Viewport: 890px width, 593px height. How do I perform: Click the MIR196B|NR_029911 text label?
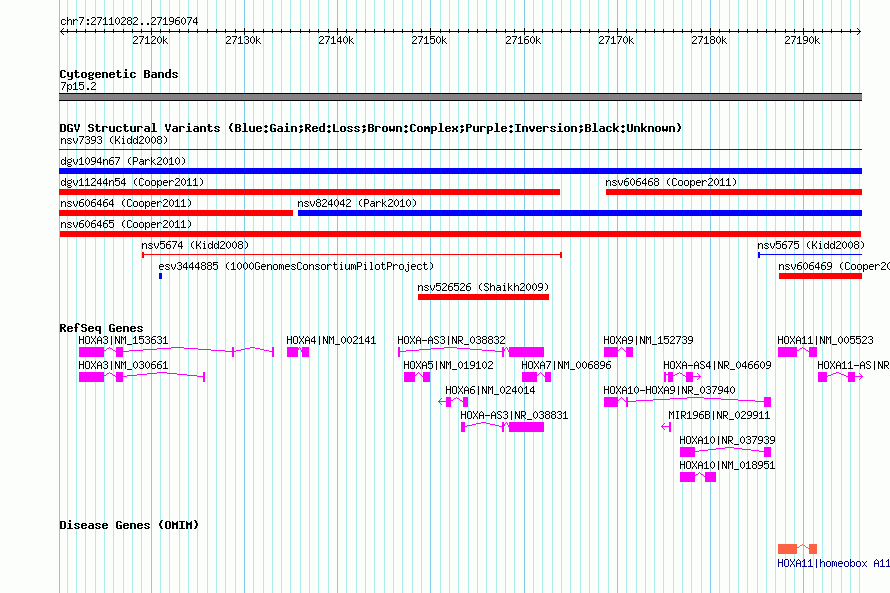pyautogui.click(x=719, y=415)
